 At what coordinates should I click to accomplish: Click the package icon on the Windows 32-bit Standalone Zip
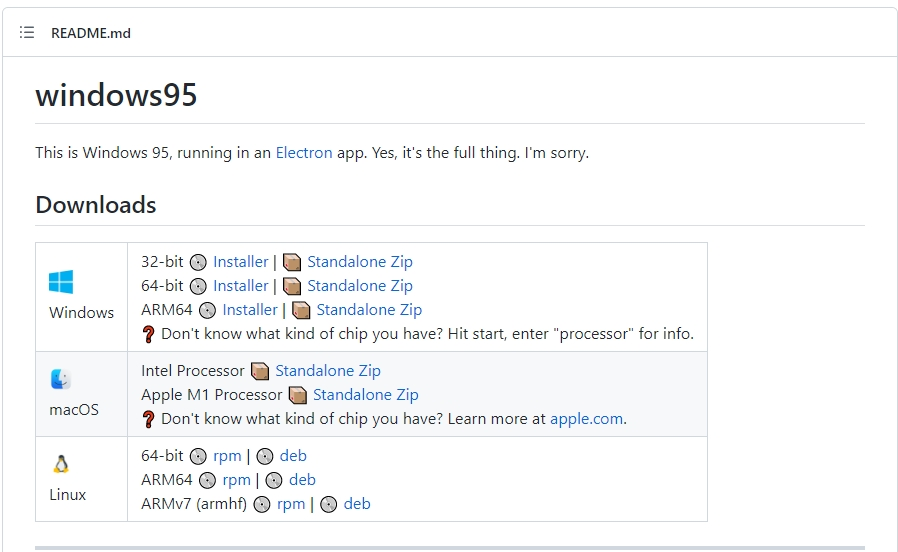tap(292, 262)
